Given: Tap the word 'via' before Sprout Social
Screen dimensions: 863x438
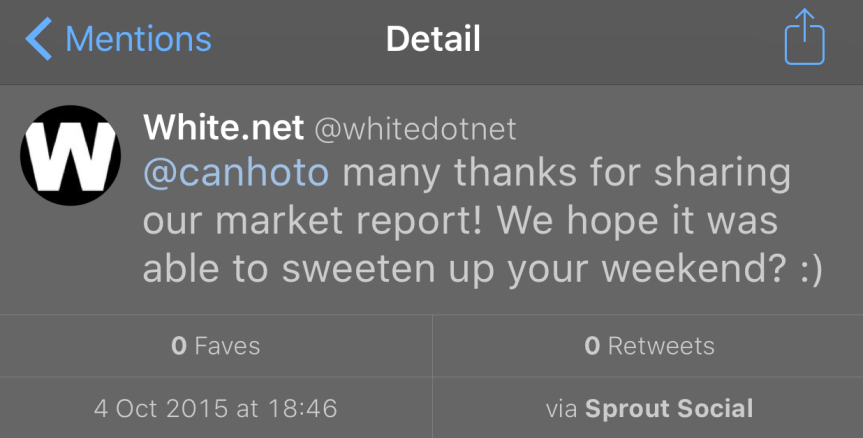Looking at the screenshot, I should [x=562, y=408].
